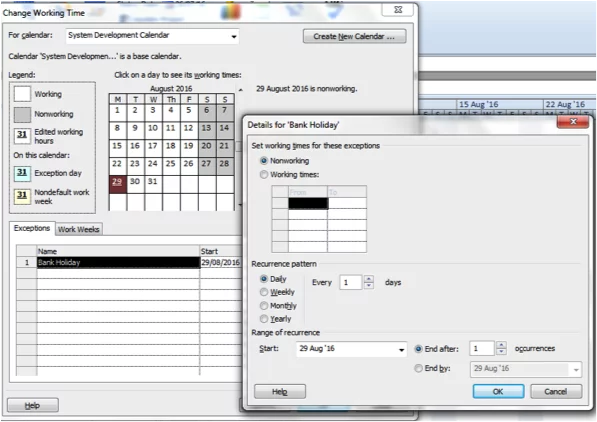This screenshot has height=422, width=597.
Task: Choose the Daily recurrence pattern
Action: point(263,279)
